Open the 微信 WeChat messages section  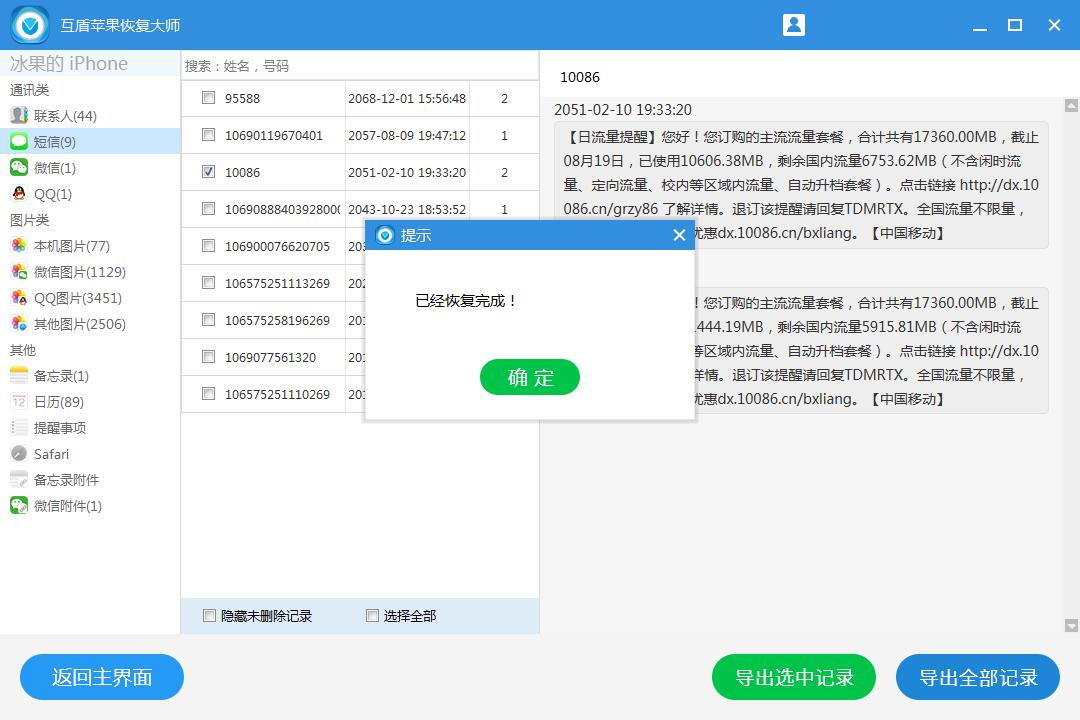(x=55, y=167)
